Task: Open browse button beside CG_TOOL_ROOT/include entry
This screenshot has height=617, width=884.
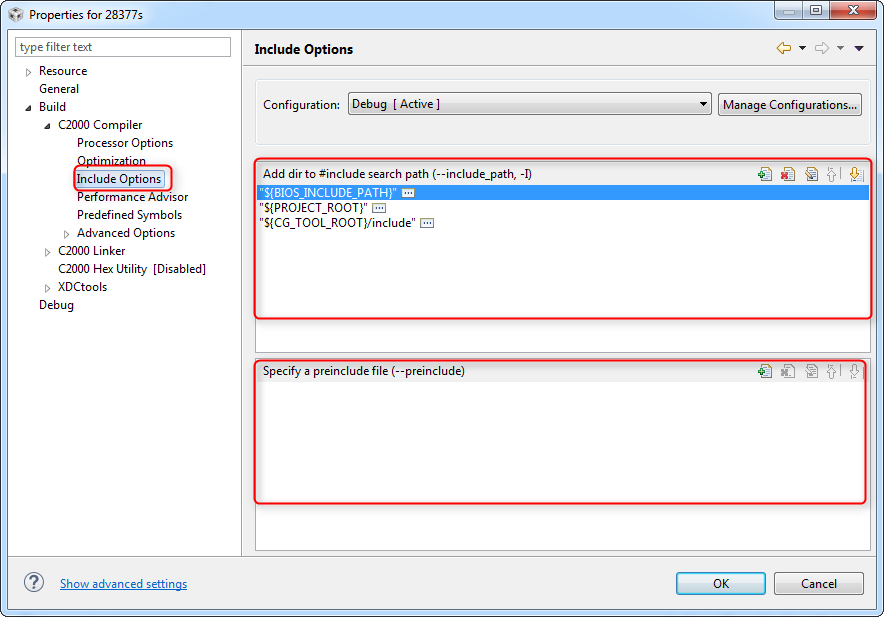Action: coord(427,223)
